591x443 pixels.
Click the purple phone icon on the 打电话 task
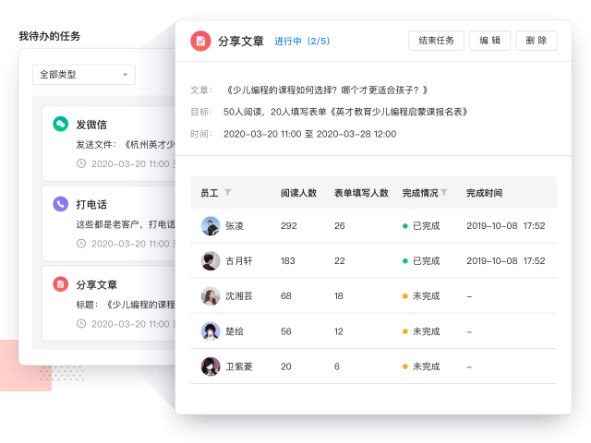coord(60,204)
